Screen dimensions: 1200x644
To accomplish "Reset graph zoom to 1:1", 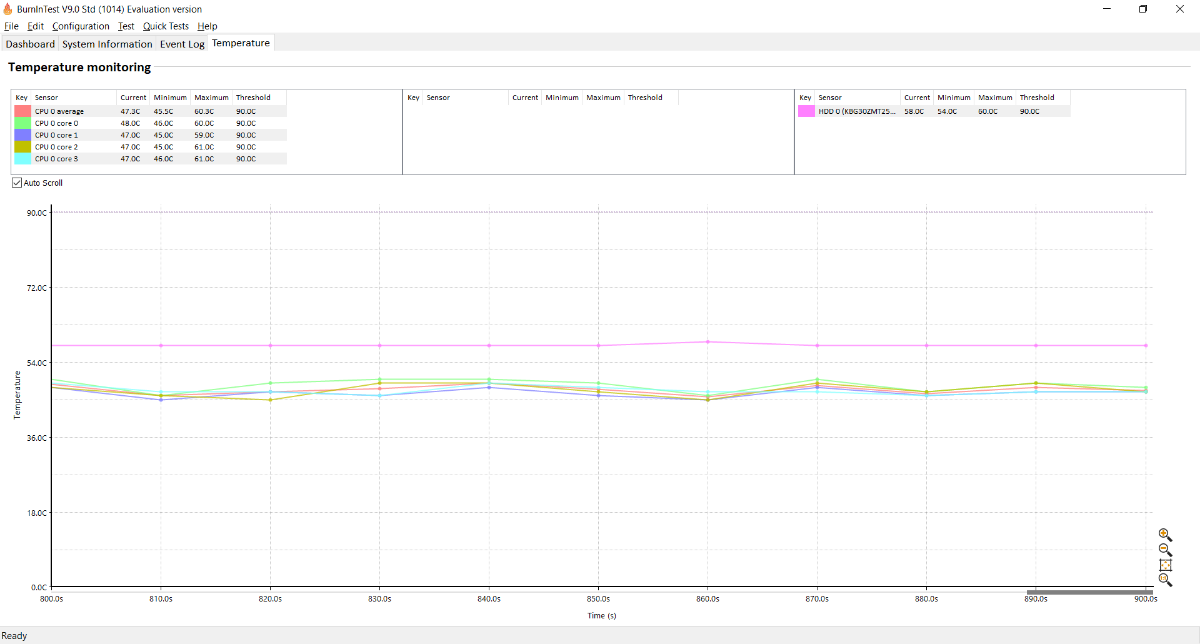I will pyautogui.click(x=1164, y=580).
